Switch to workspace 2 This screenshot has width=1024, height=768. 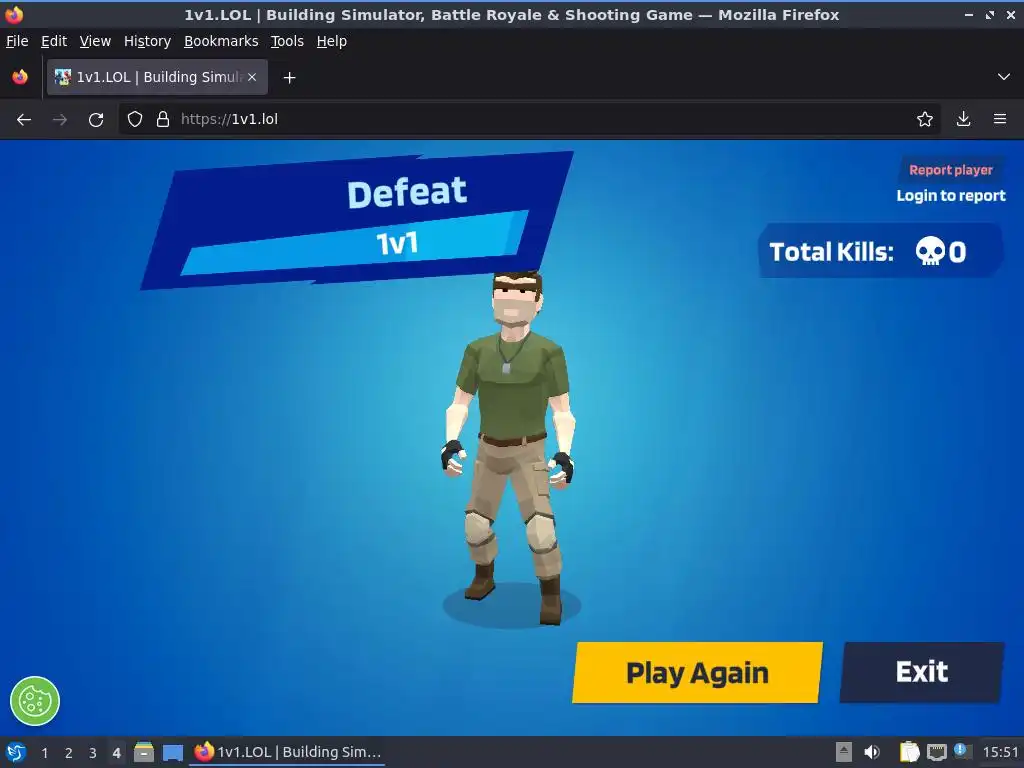[69, 753]
